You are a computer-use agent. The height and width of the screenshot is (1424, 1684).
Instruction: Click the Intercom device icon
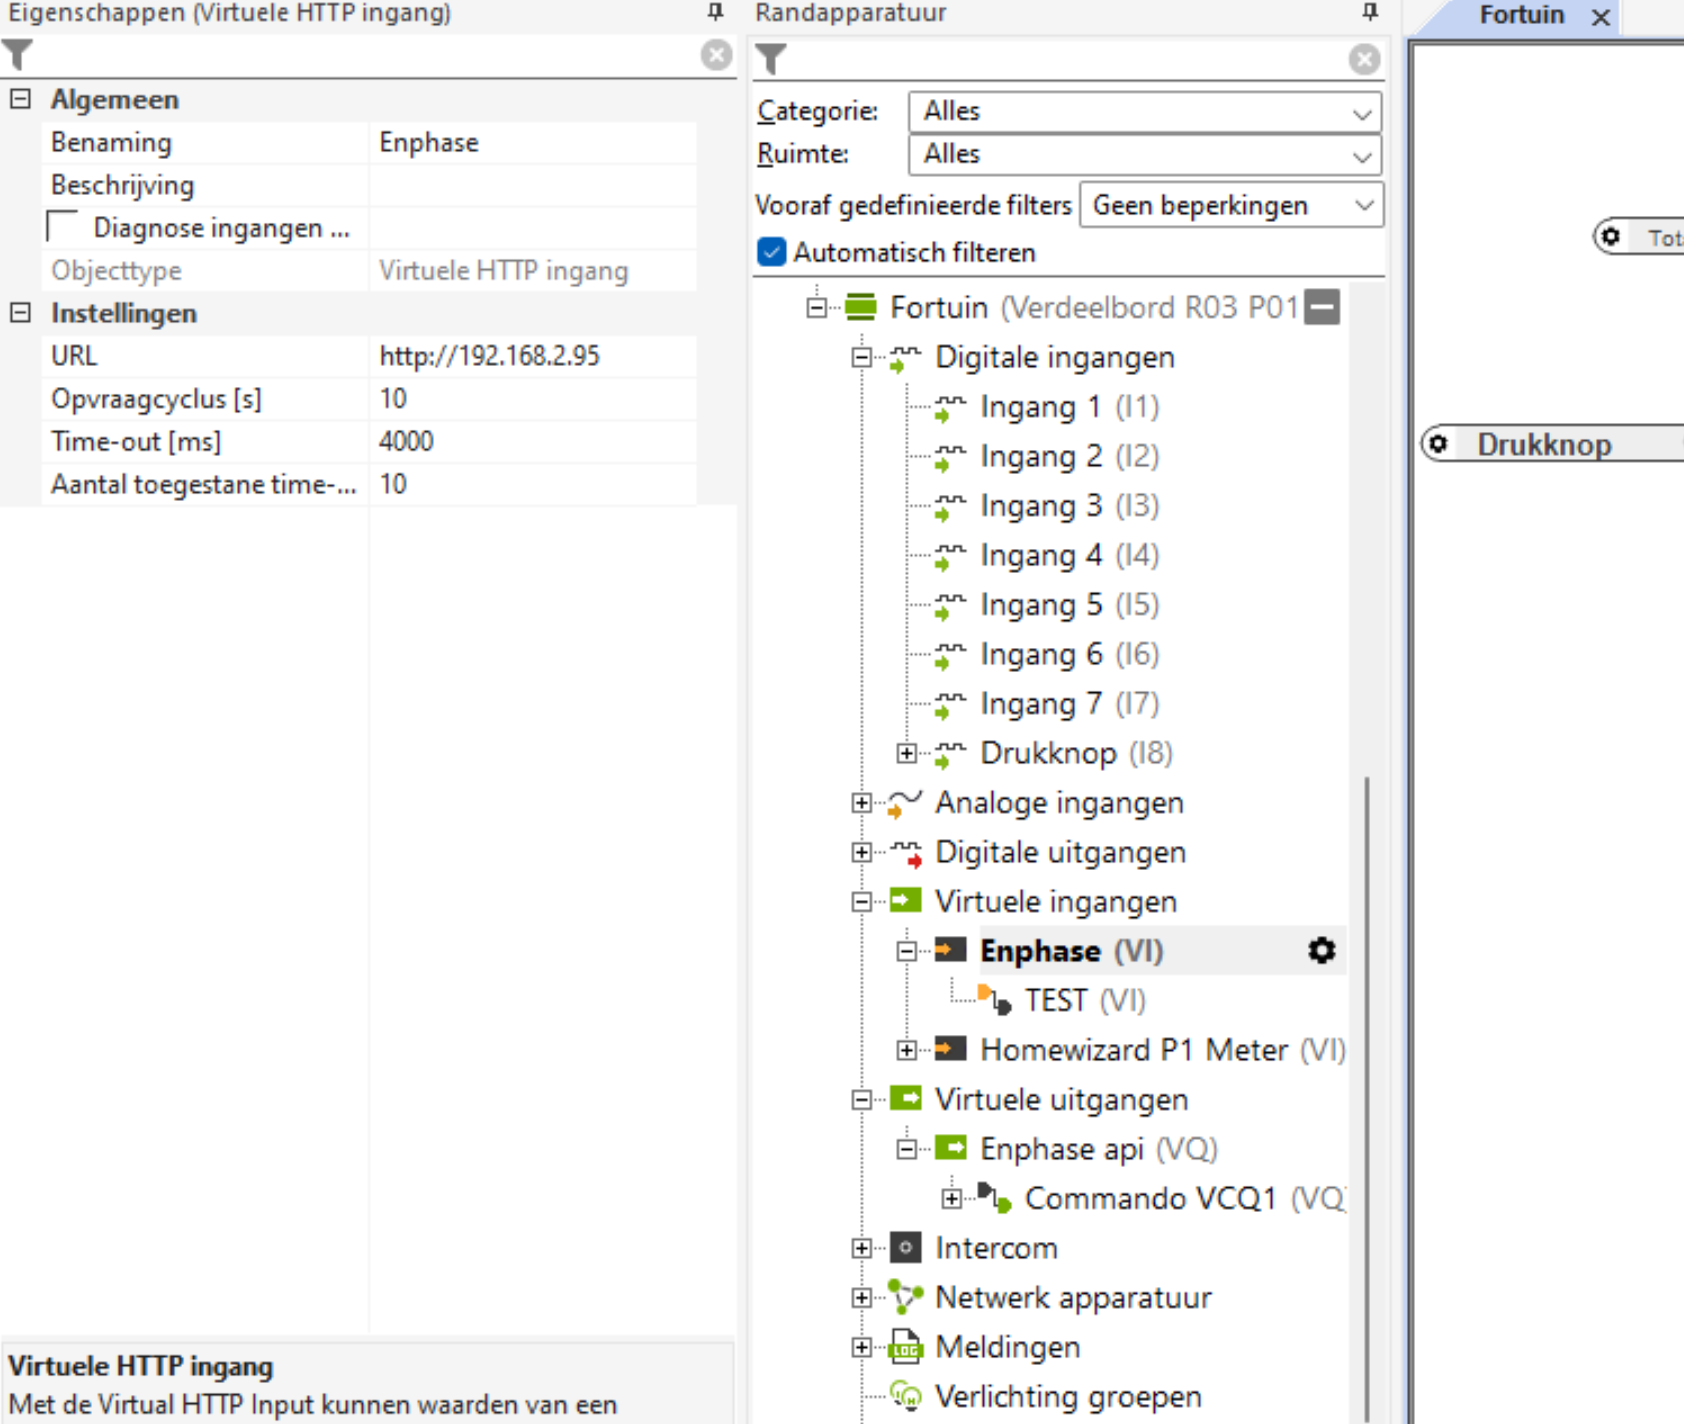[905, 1248]
